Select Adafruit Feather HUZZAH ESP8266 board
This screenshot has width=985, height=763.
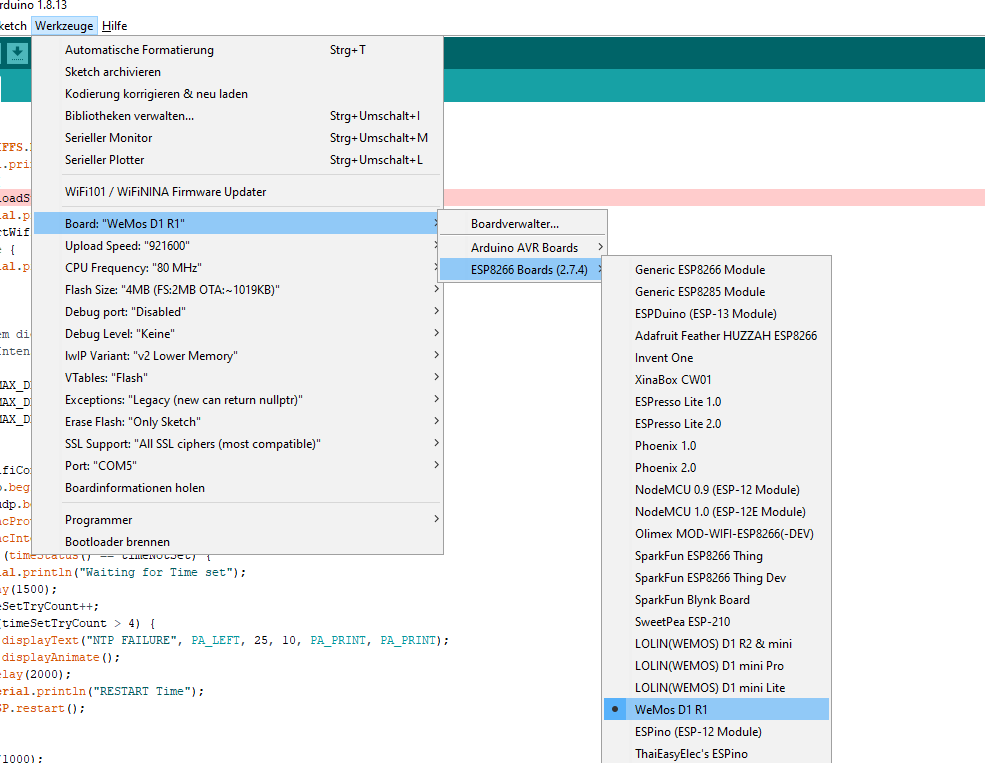(726, 336)
